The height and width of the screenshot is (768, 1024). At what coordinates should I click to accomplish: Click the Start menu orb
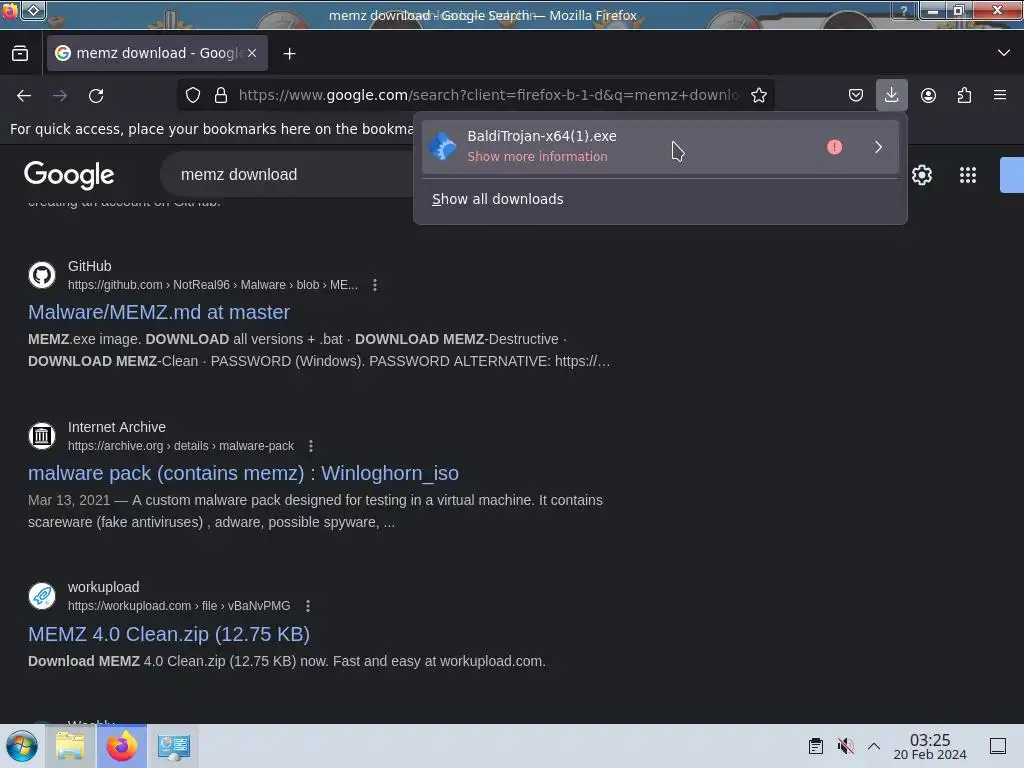point(22,746)
